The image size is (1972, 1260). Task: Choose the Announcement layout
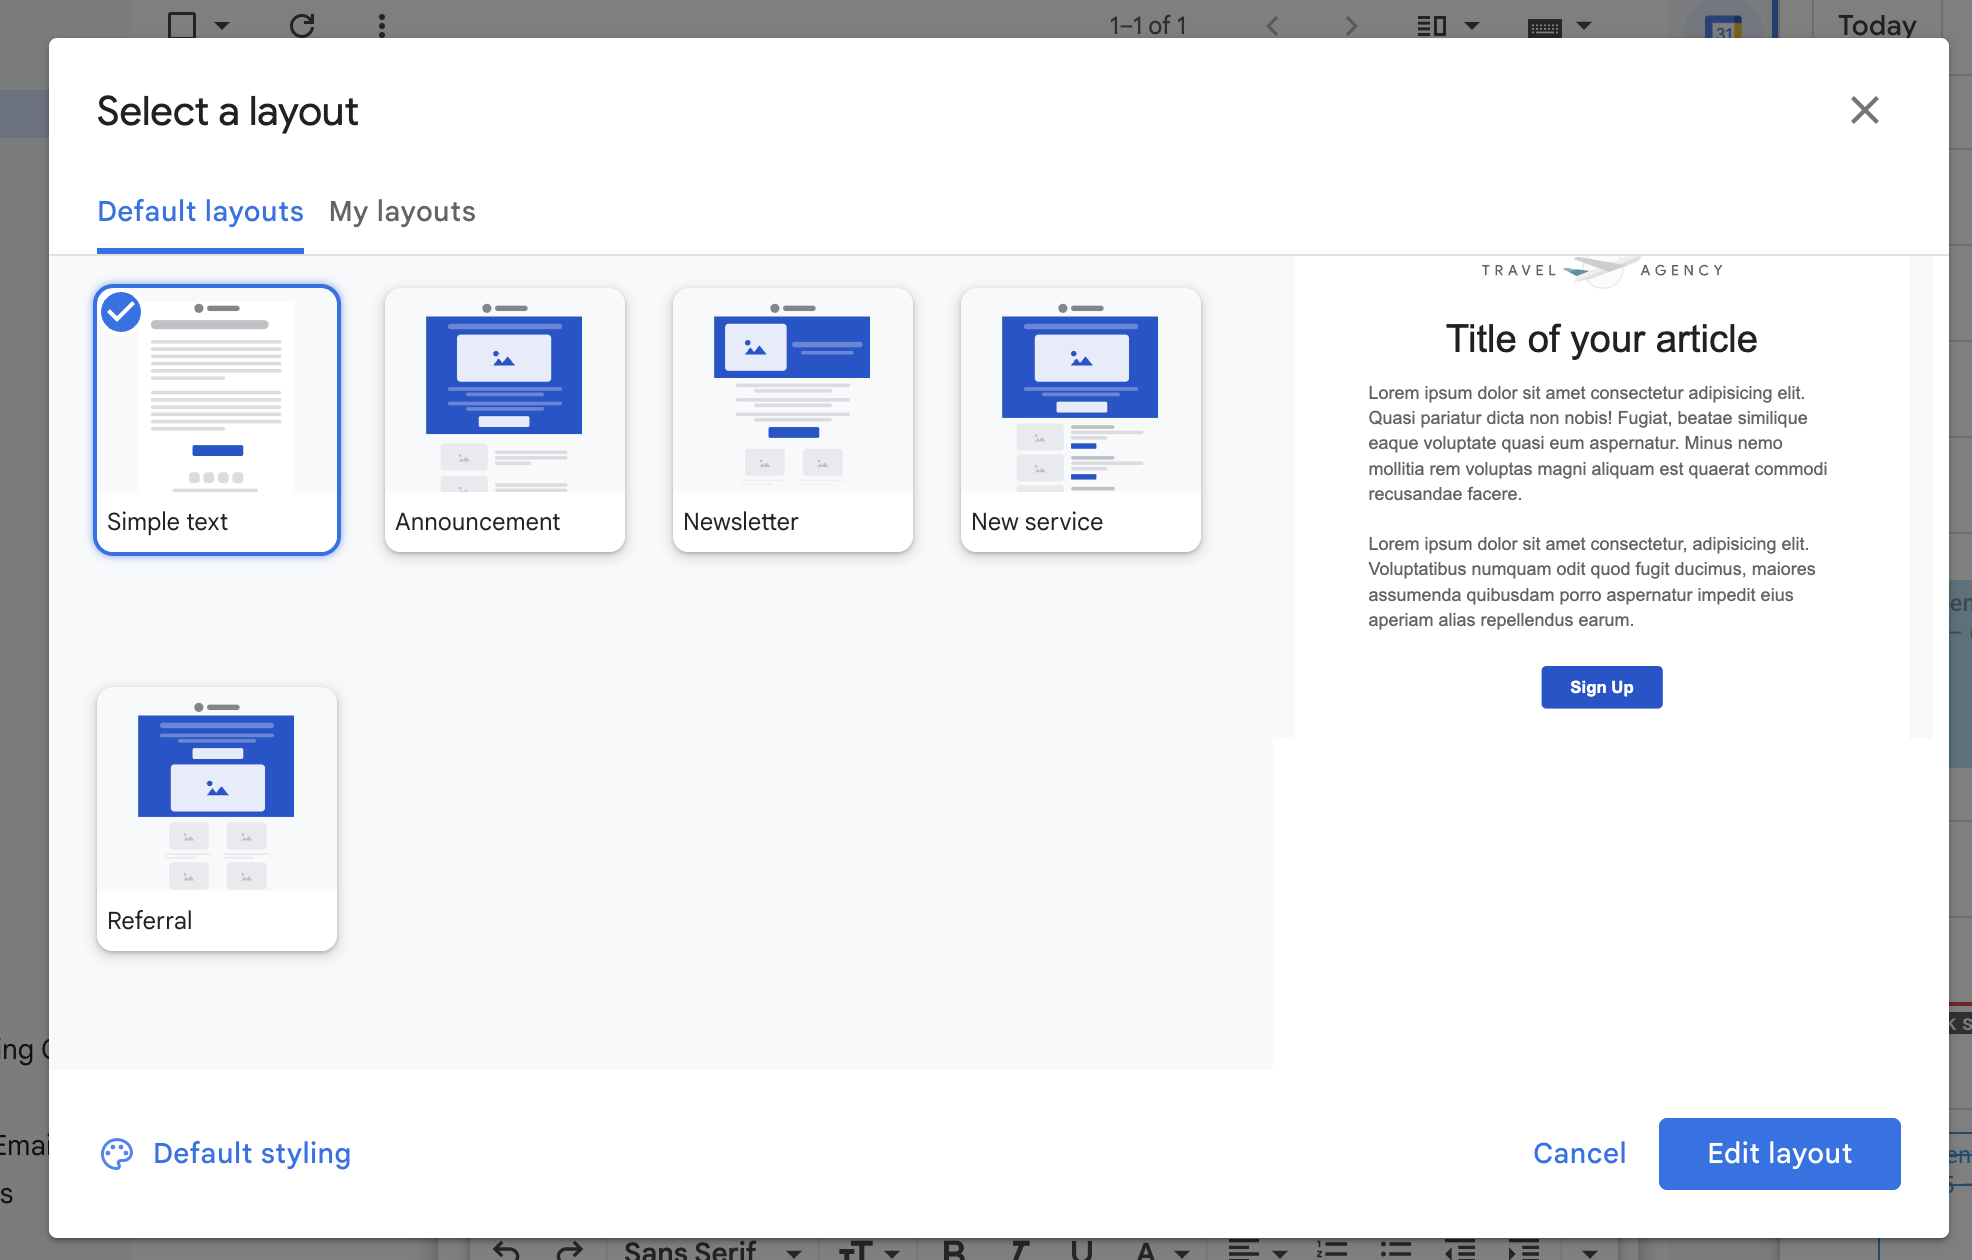click(505, 420)
